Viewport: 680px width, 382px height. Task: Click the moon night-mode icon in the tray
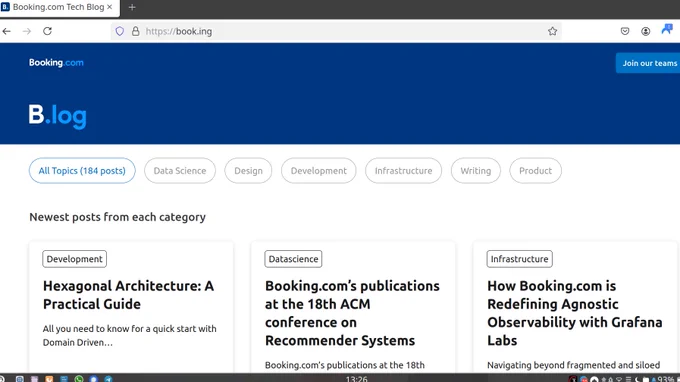click(x=637, y=379)
